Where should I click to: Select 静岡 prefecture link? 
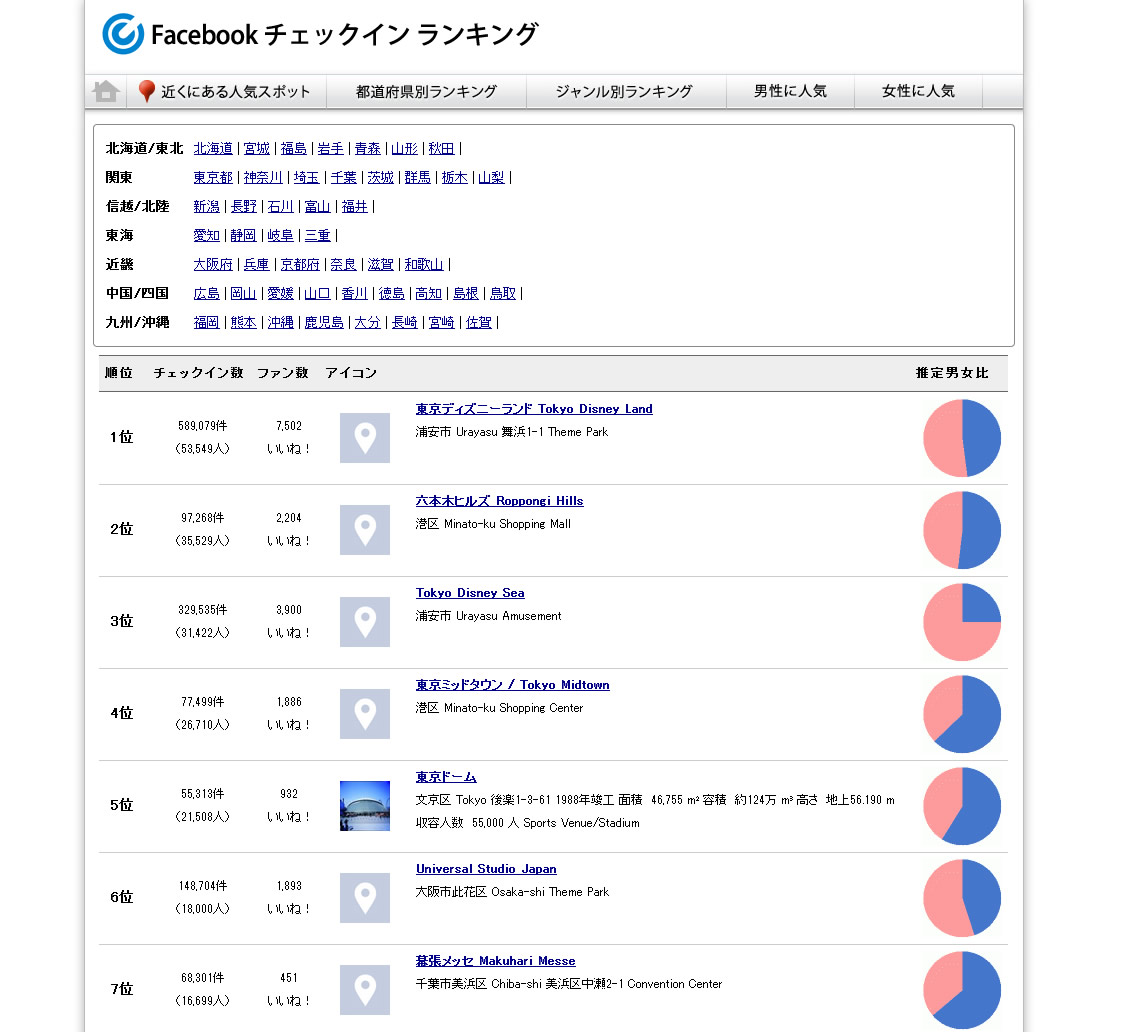[x=243, y=235]
